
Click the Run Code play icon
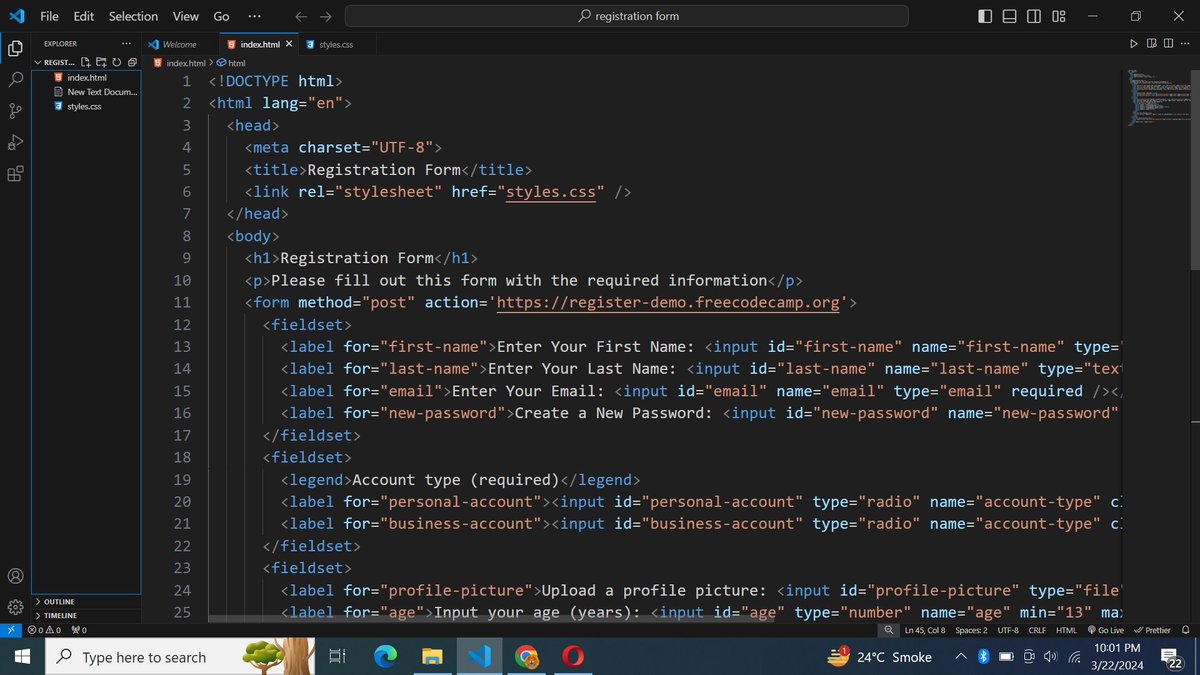pos(1133,44)
